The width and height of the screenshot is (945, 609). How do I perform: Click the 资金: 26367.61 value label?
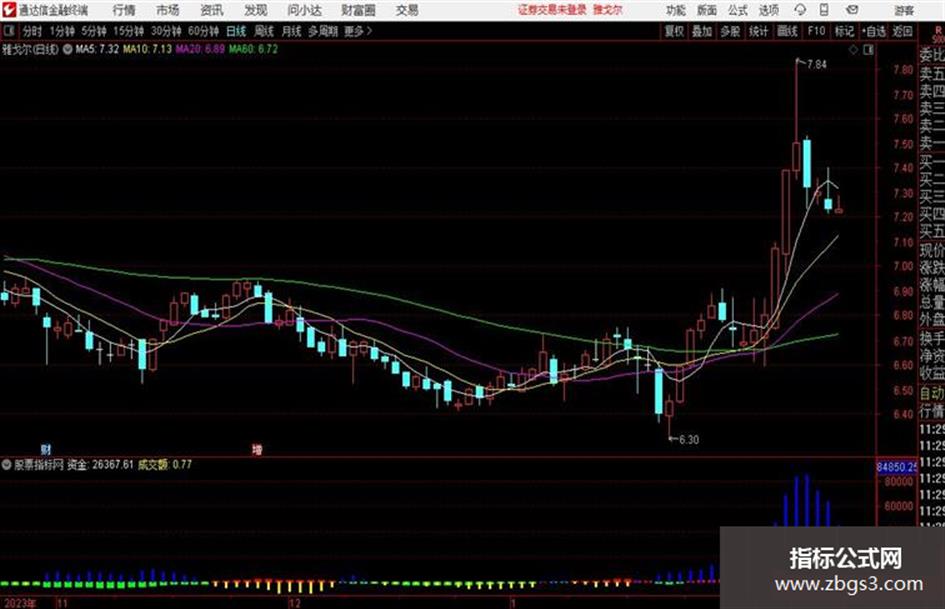tap(99, 464)
